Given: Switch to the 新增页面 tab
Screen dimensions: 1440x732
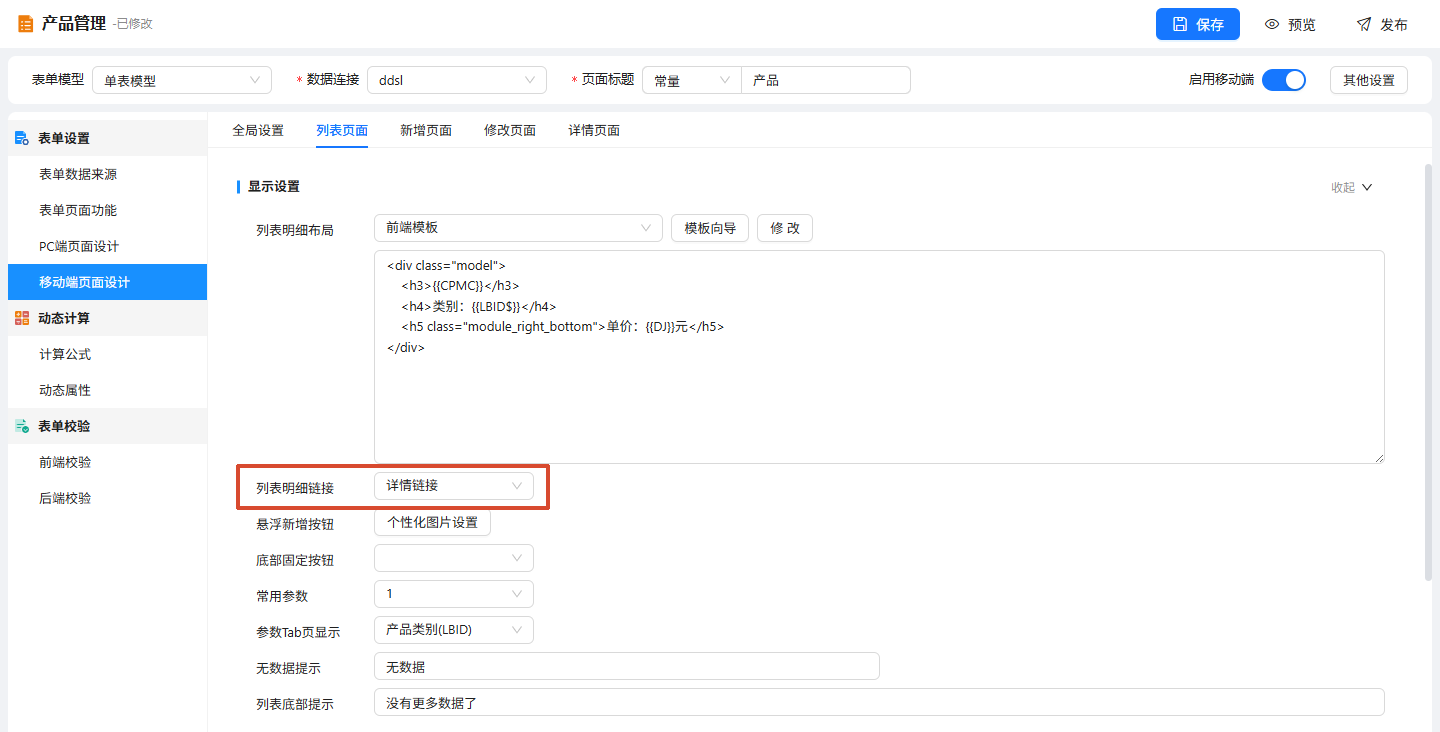Looking at the screenshot, I should click(x=426, y=130).
